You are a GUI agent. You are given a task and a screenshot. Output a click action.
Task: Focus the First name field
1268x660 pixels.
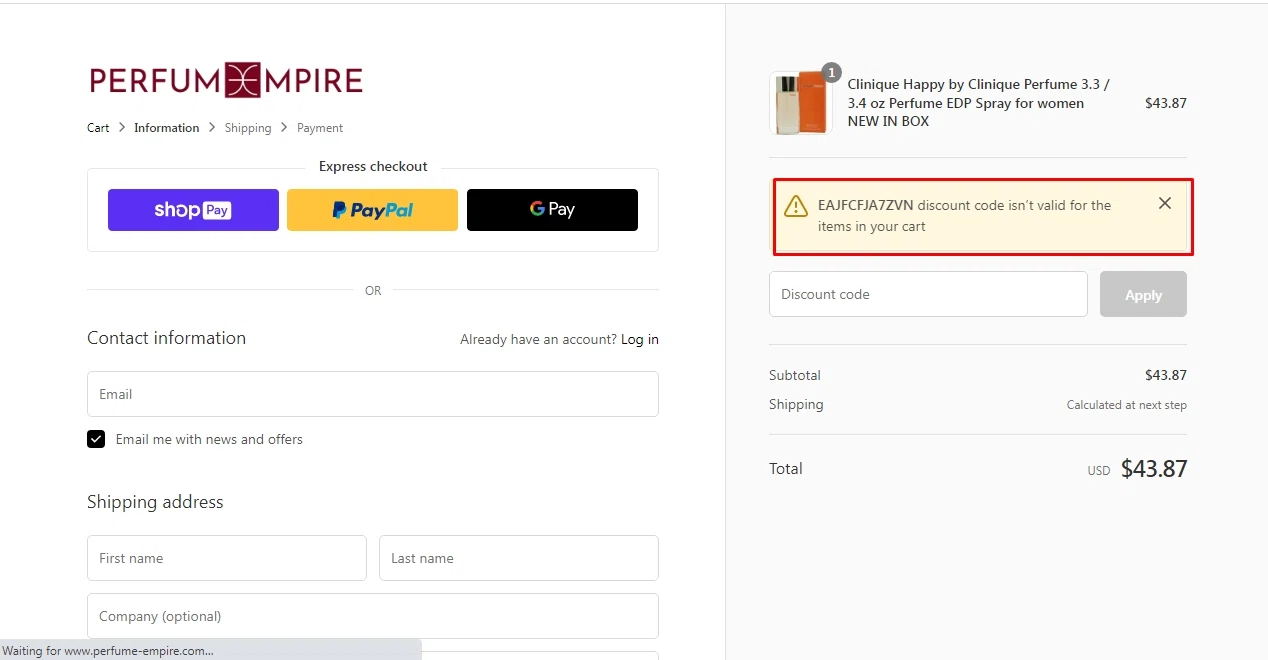click(227, 558)
